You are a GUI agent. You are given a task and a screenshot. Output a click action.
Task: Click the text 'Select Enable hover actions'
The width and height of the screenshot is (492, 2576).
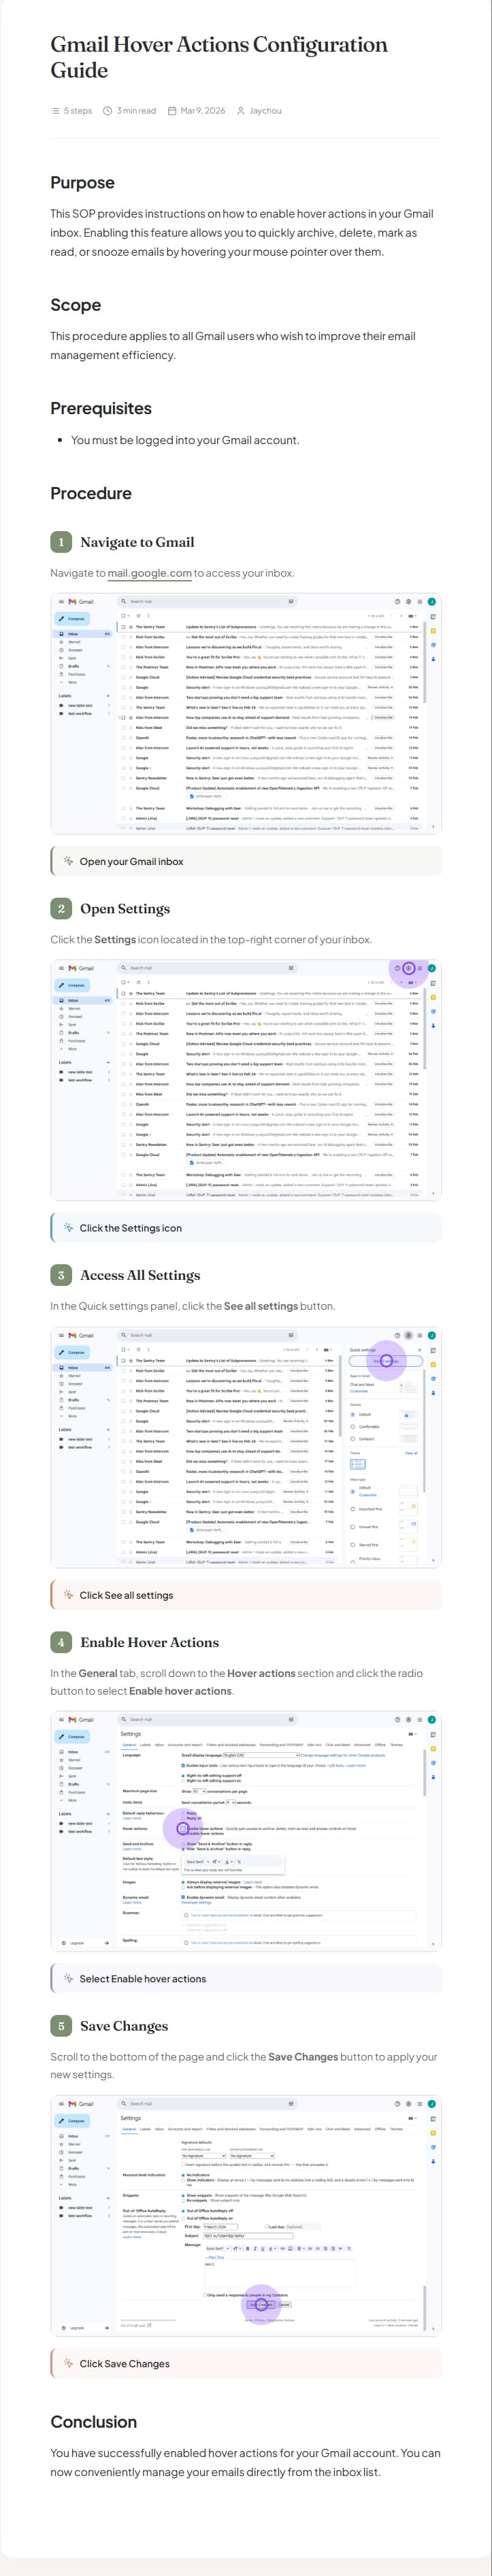143,1979
